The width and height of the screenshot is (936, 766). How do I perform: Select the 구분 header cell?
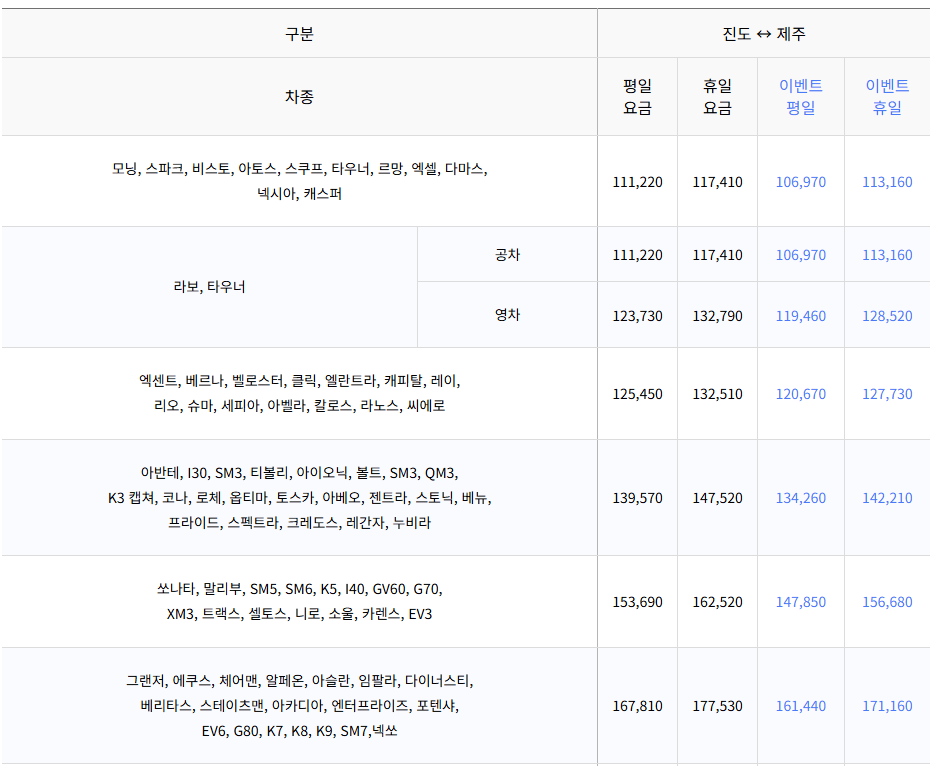coord(299,33)
